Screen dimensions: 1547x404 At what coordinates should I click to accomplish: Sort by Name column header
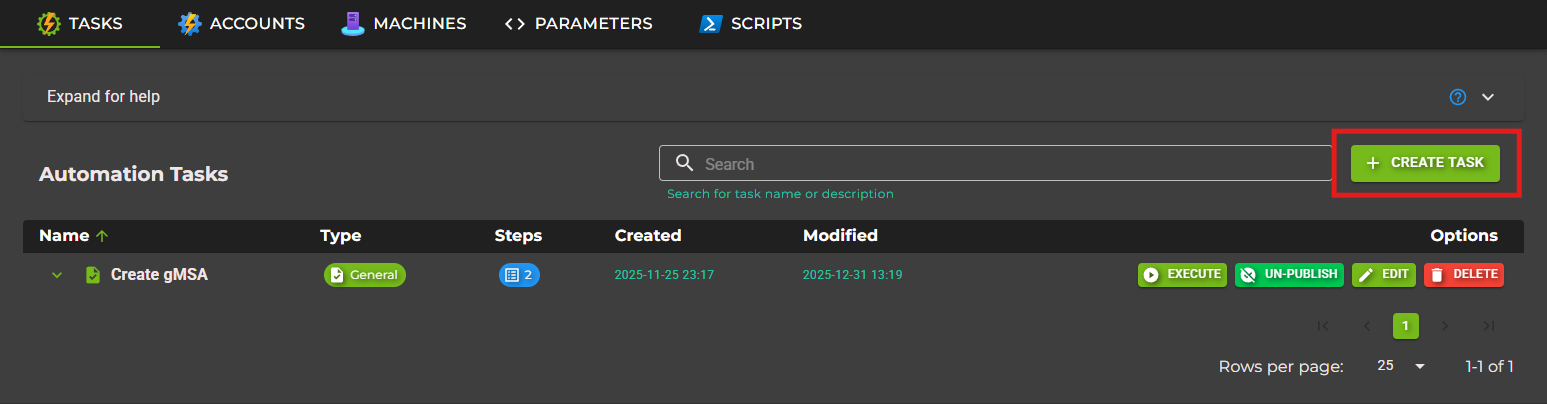(x=64, y=236)
